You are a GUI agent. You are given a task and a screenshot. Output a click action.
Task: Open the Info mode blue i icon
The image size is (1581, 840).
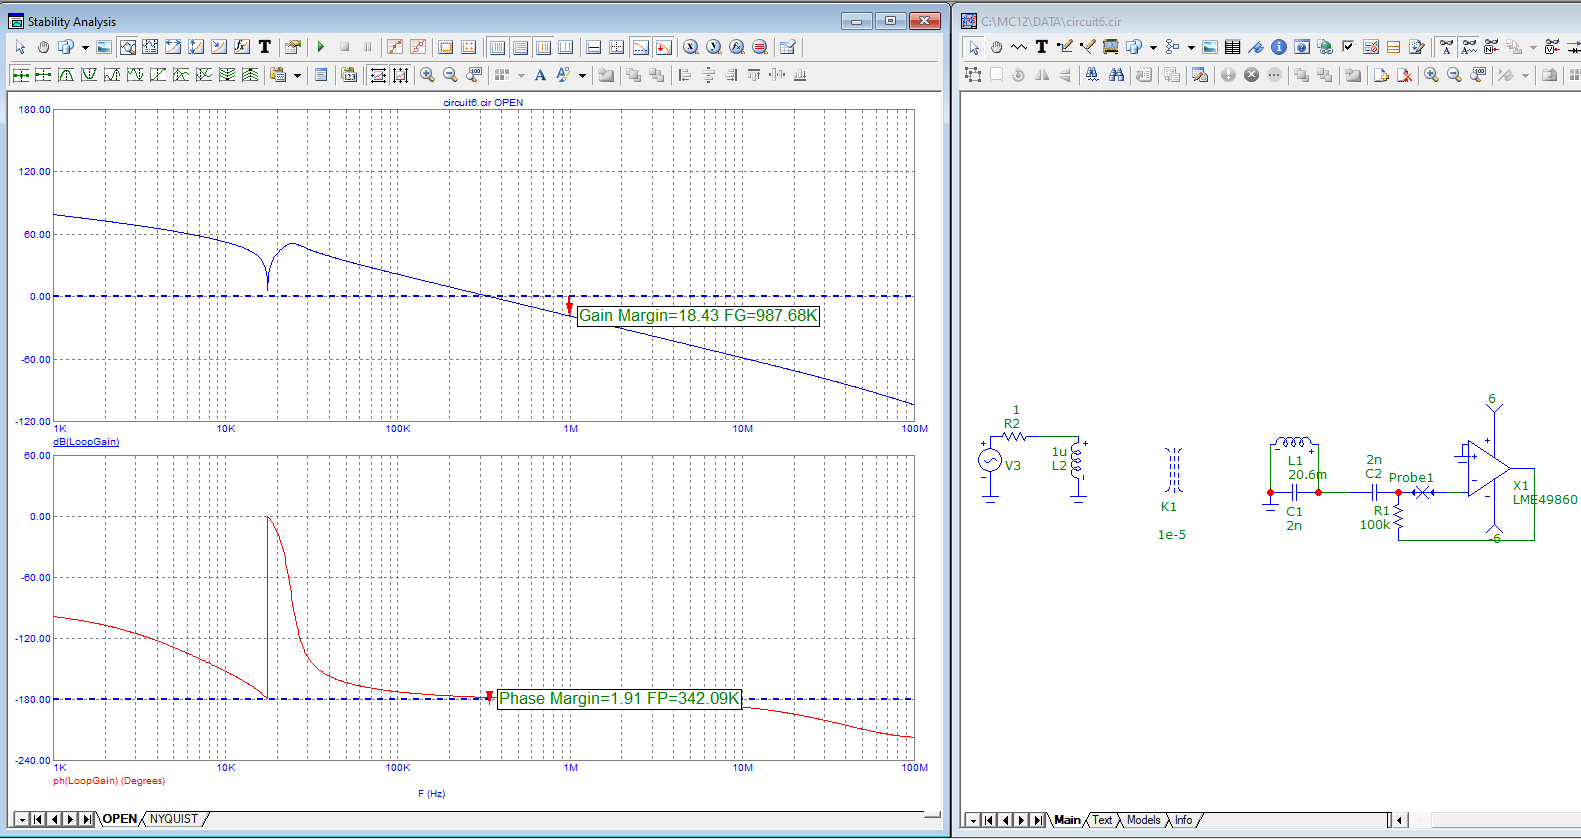1279,47
